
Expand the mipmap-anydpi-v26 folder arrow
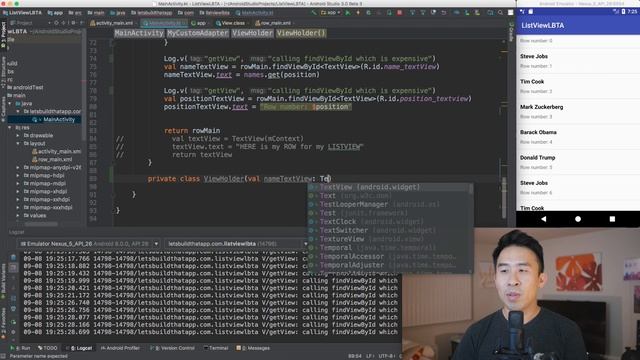pos(18,167)
